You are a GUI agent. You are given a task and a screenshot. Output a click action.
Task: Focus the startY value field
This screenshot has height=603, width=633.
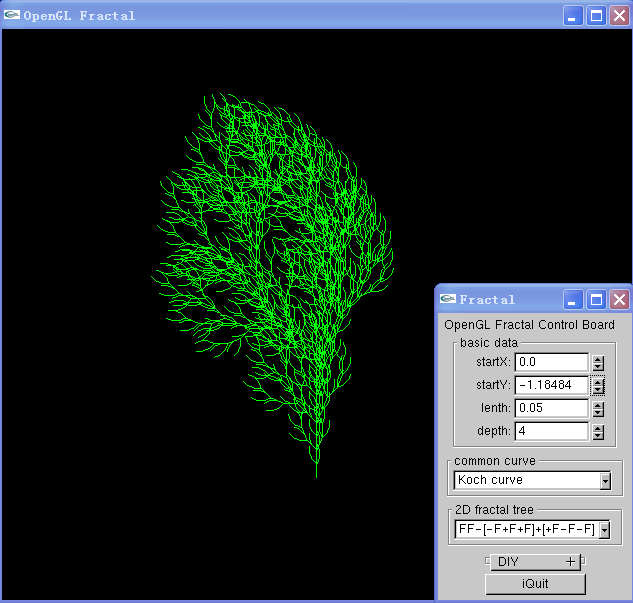click(551, 385)
